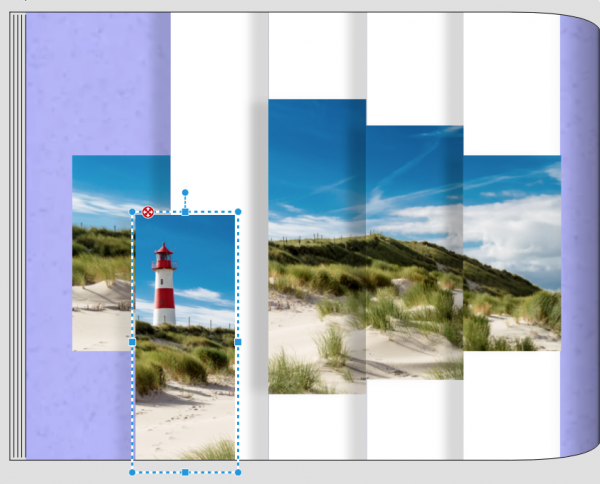Click the rotation handle above selected photo
The height and width of the screenshot is (484, 600).
tap(185, 192)
